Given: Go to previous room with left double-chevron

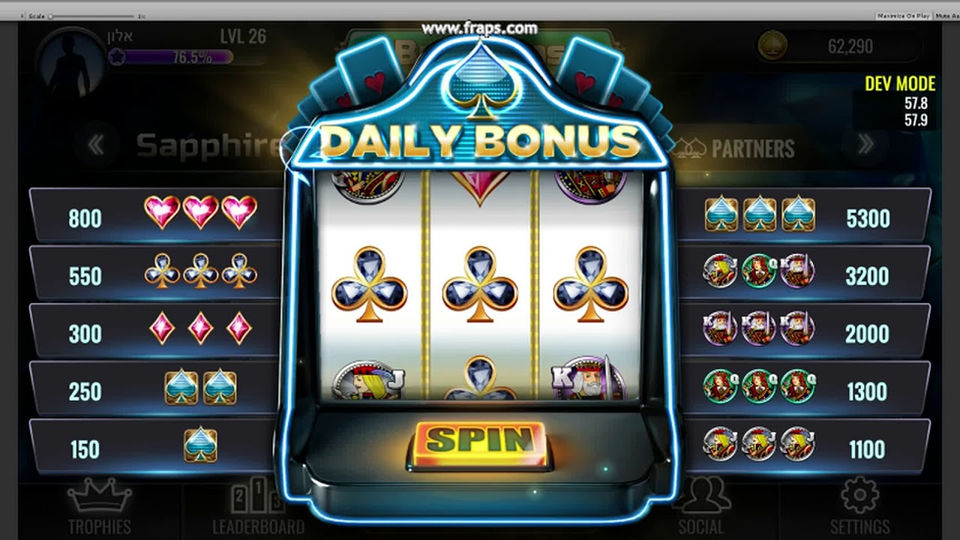Looking at the screenshot, I should (x=96, y=145).
